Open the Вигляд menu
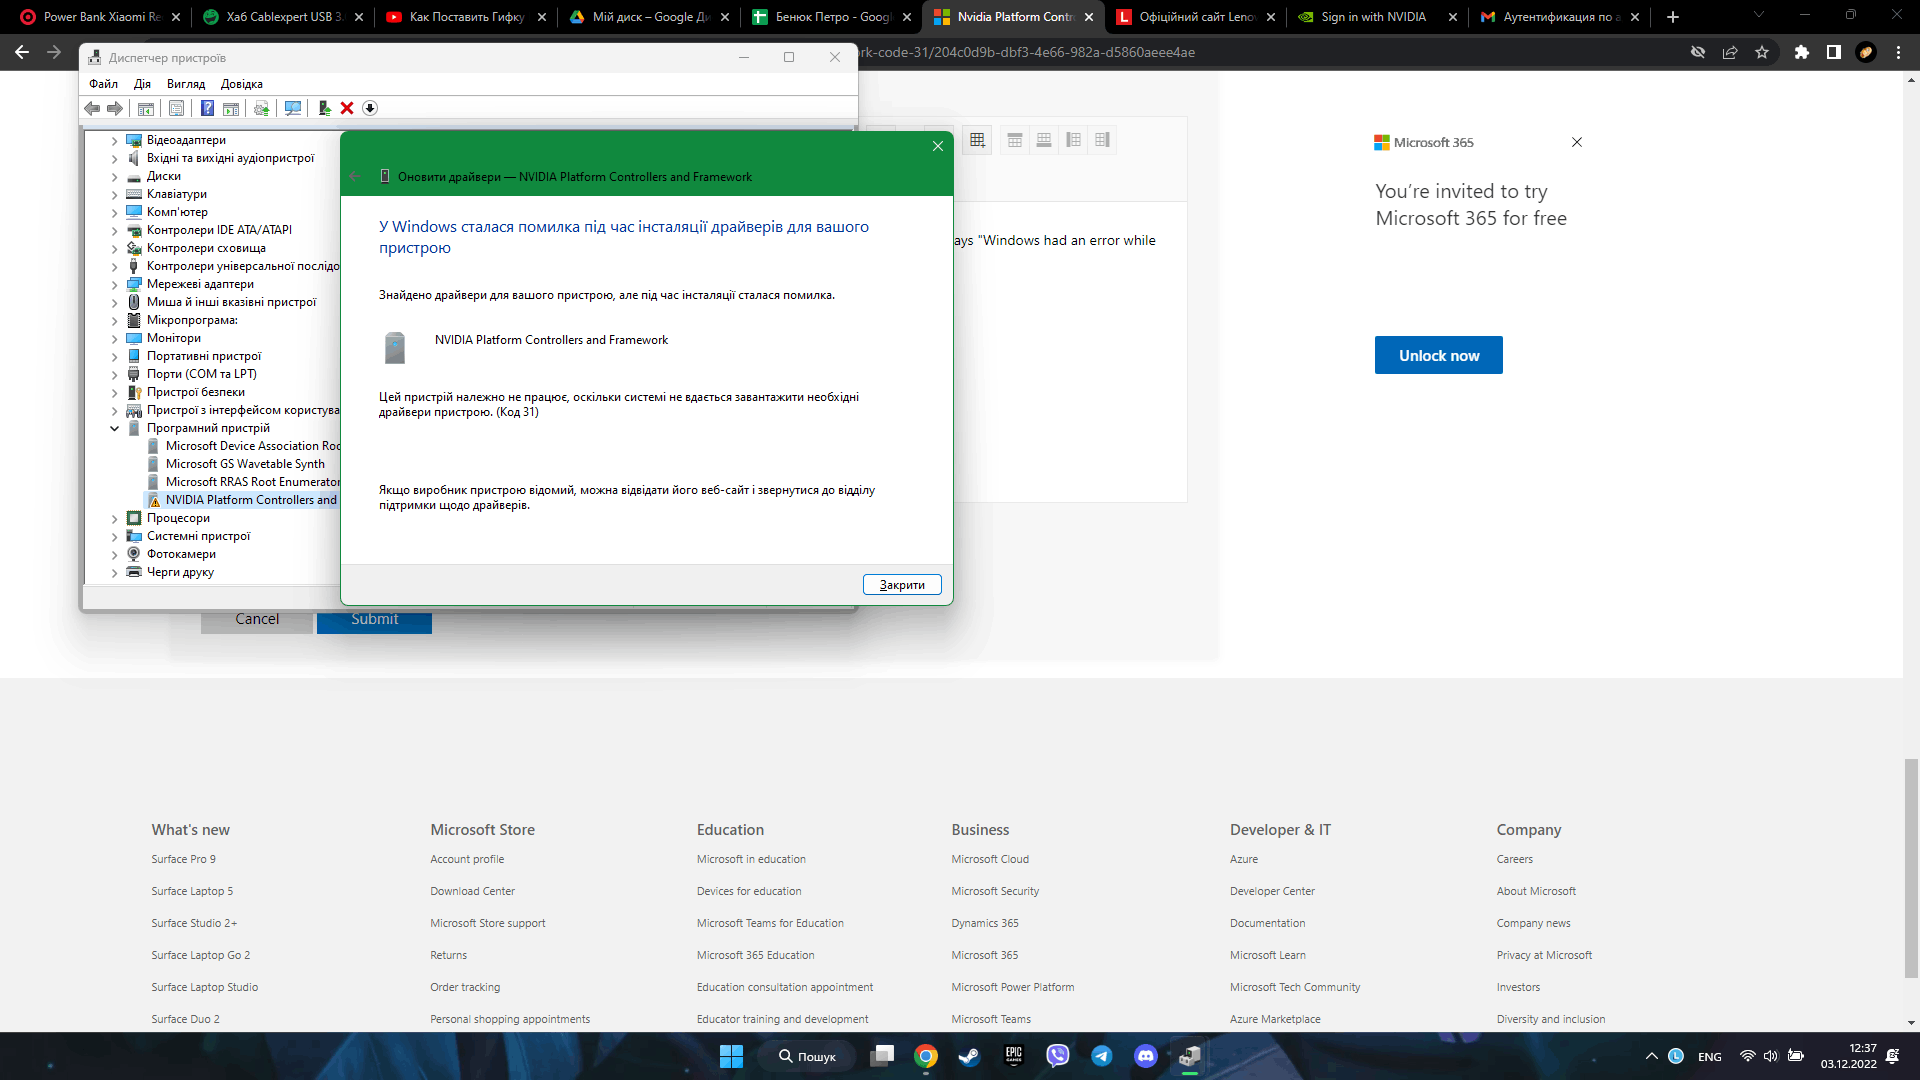 click(x=186, y=84)
